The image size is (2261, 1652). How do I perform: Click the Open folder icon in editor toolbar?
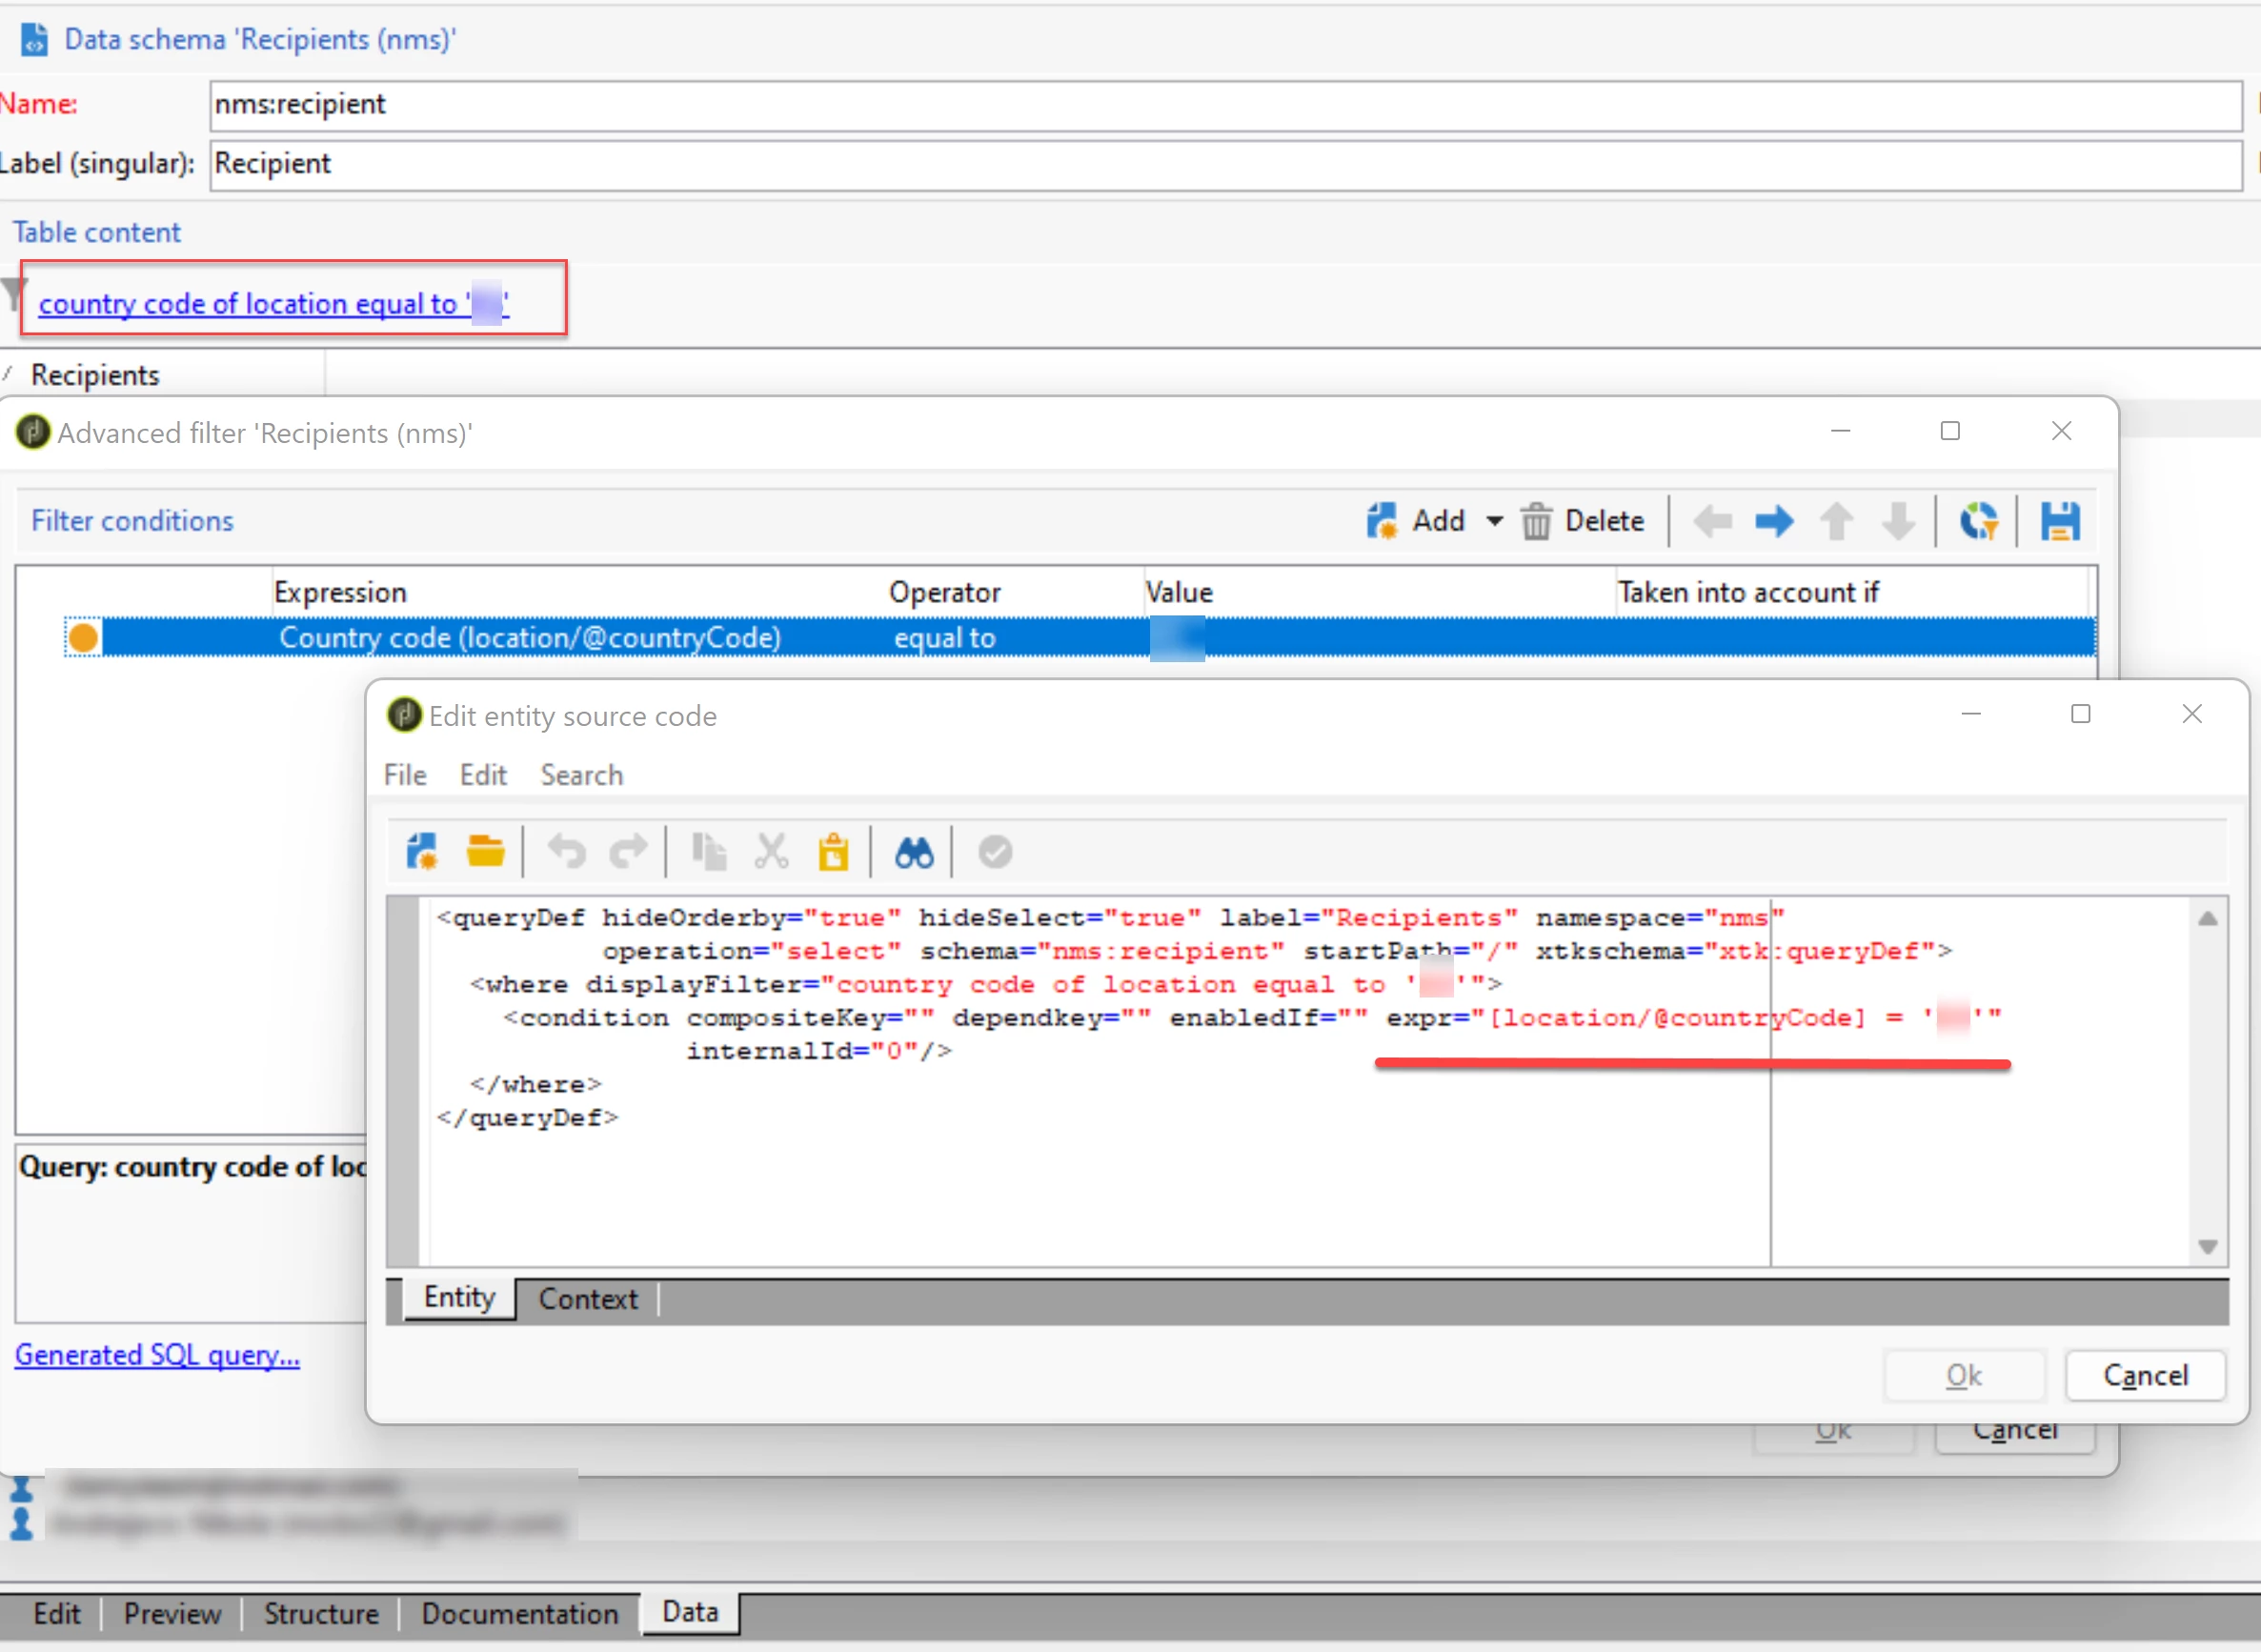[485, 852]
